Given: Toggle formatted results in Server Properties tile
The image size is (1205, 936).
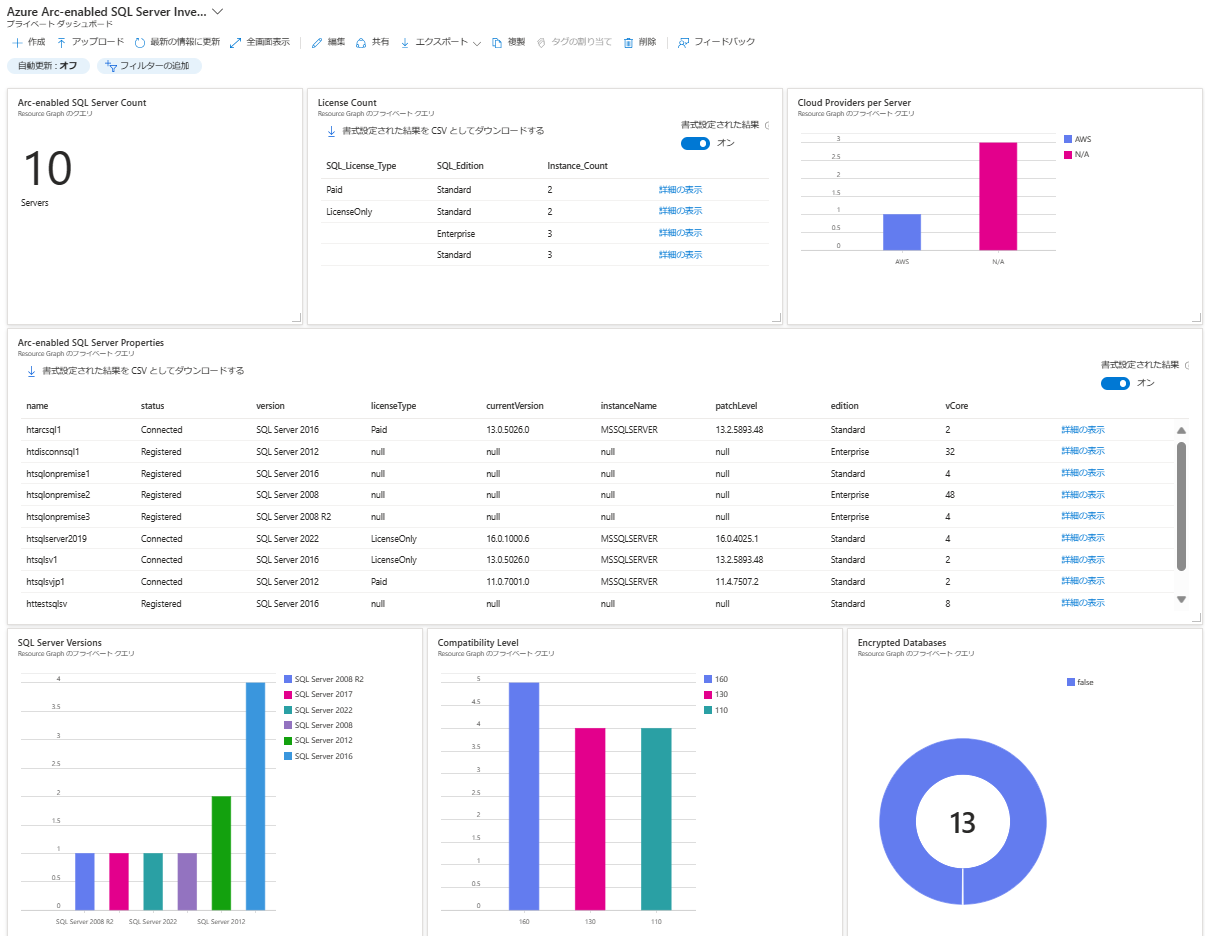Looking at the screenshot, I should click(x=1115, y=383).
